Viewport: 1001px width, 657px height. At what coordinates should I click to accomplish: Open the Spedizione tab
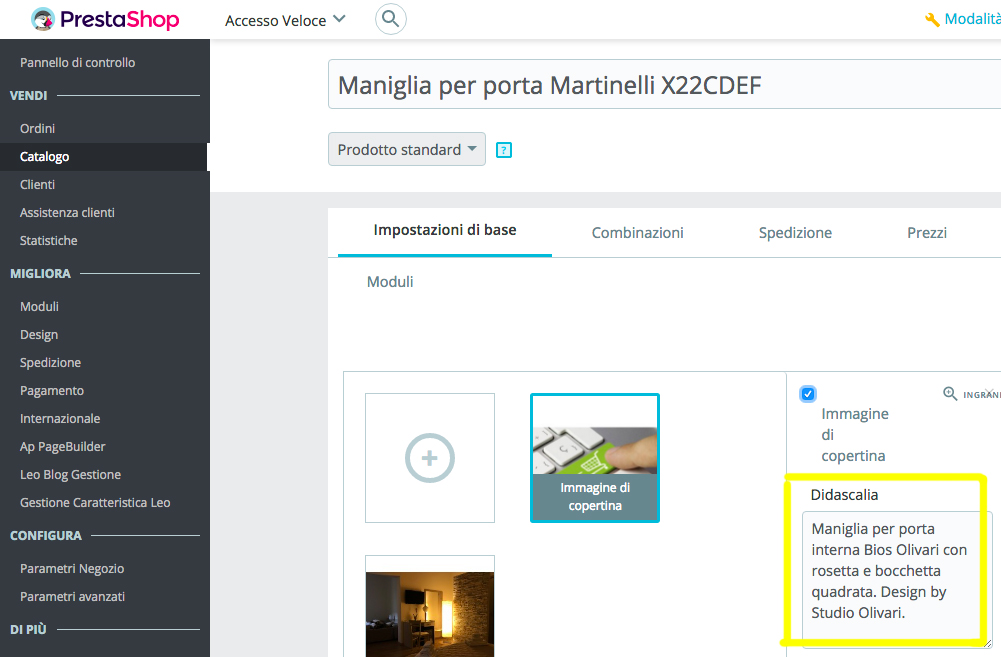click(795, 232)
